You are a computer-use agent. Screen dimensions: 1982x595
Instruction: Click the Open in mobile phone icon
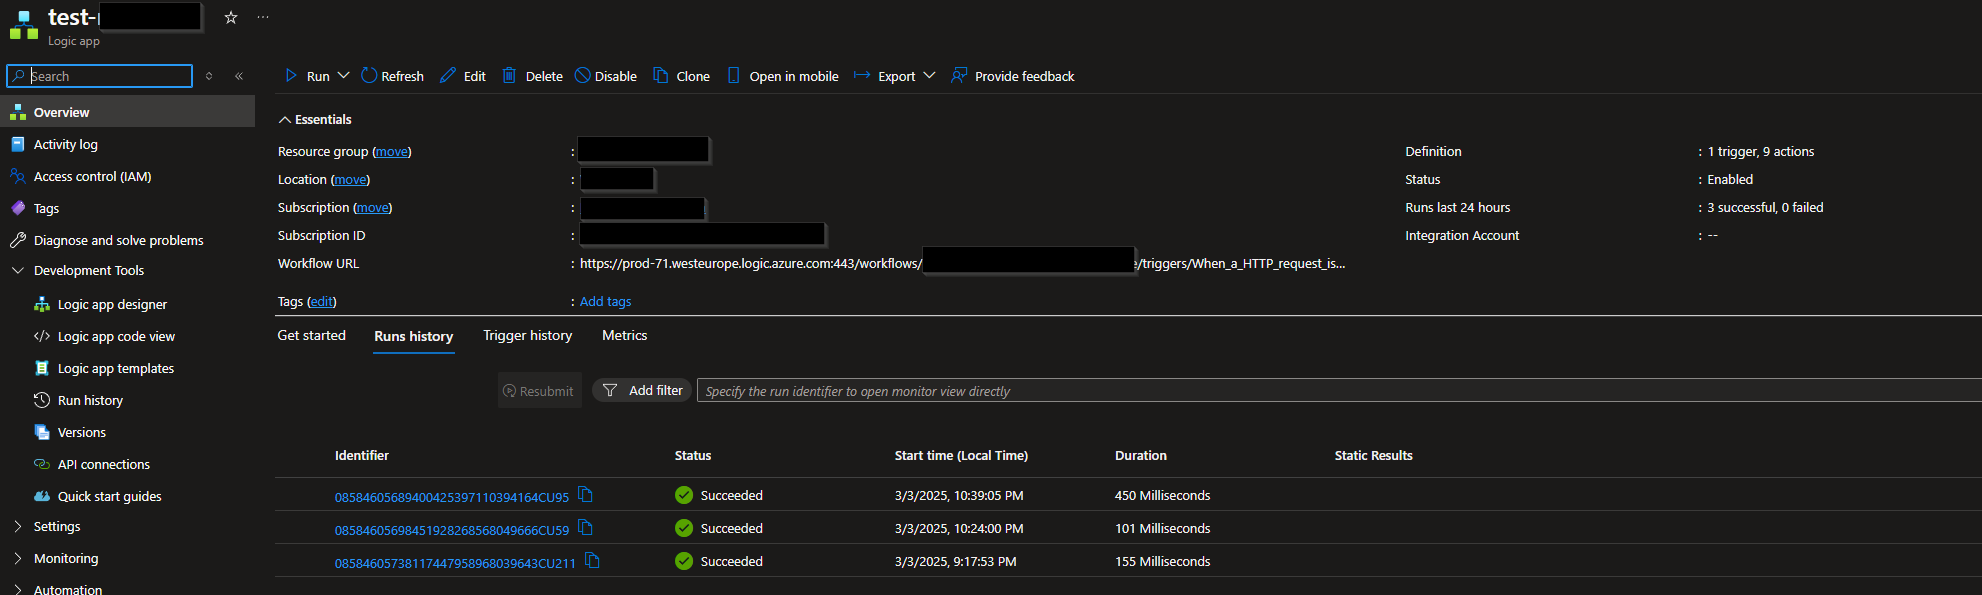(734, 75)
